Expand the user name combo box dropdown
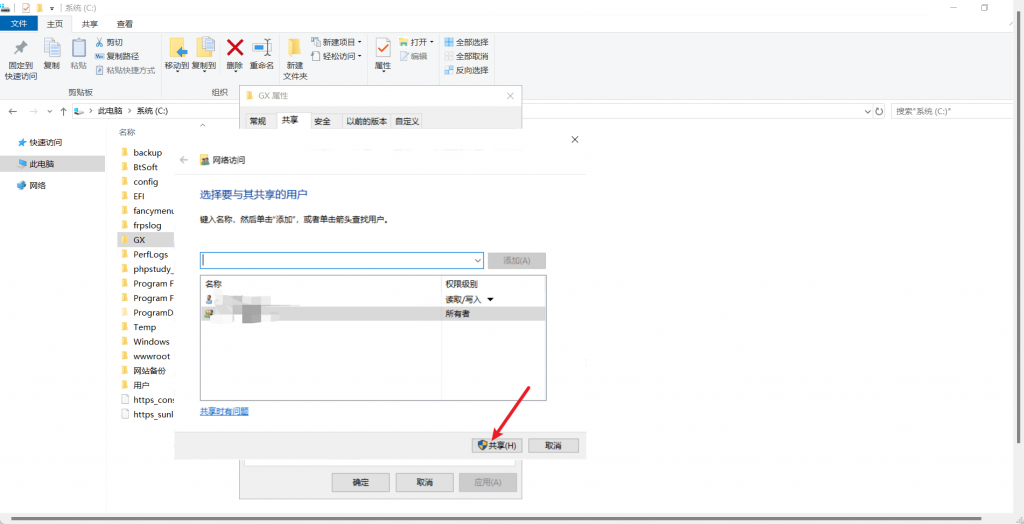Viewport: 1024px width, 524px height. tap(477, 260)
